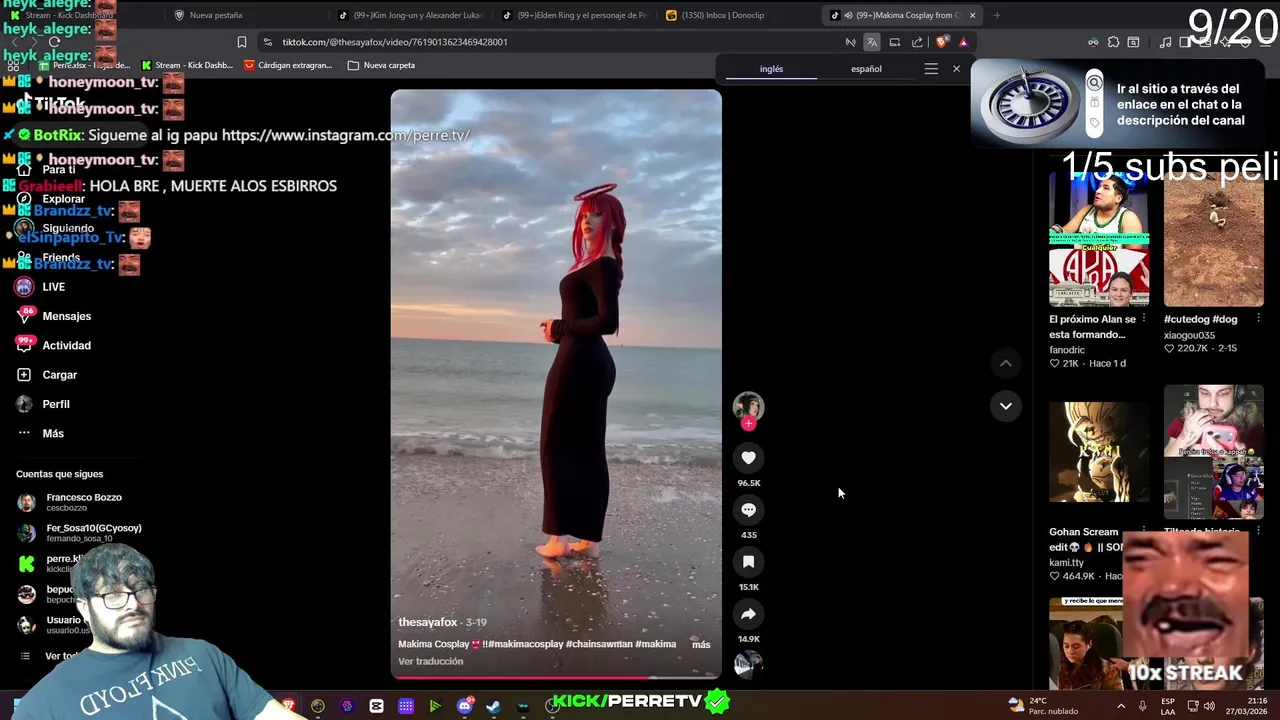Open Steam icon in taskbar
Viewport: 1280px width, 720px height.
[x=493, y=706]
